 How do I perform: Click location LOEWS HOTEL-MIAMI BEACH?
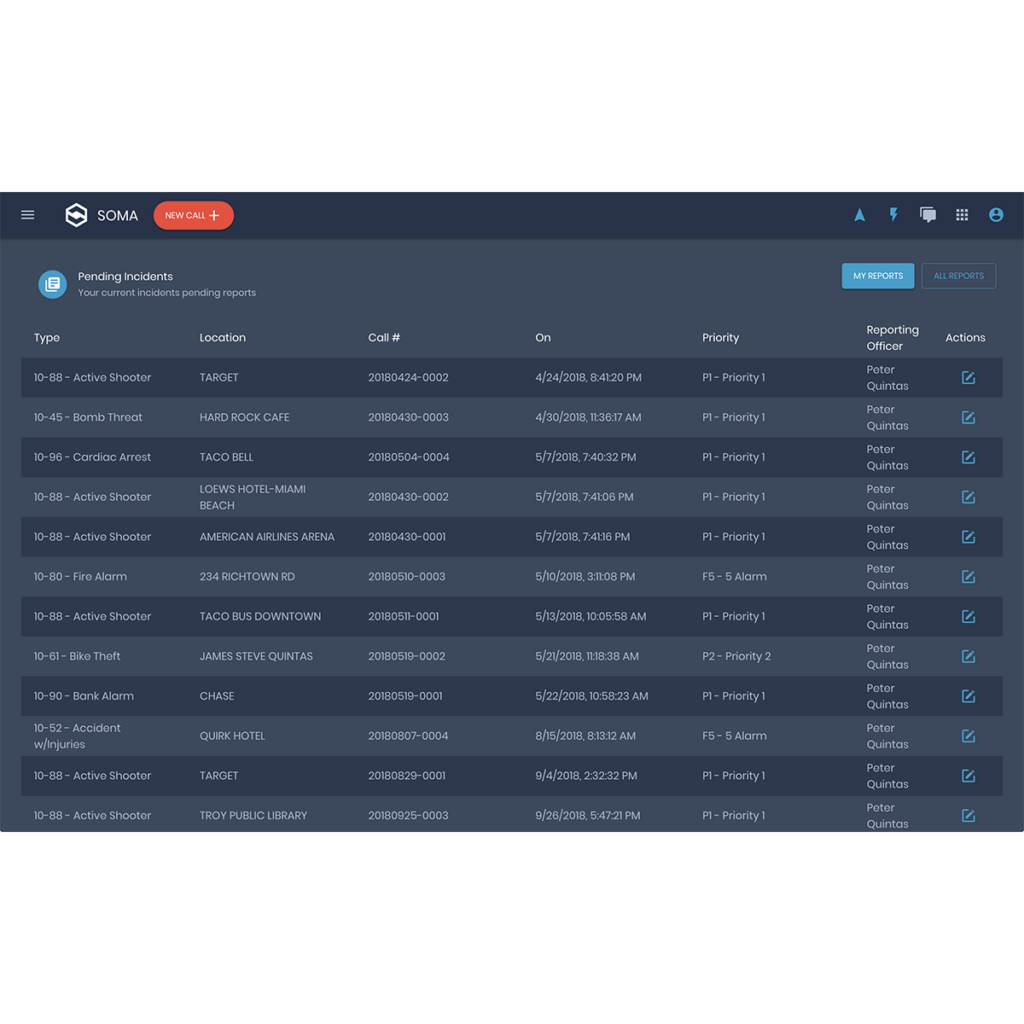252,497
